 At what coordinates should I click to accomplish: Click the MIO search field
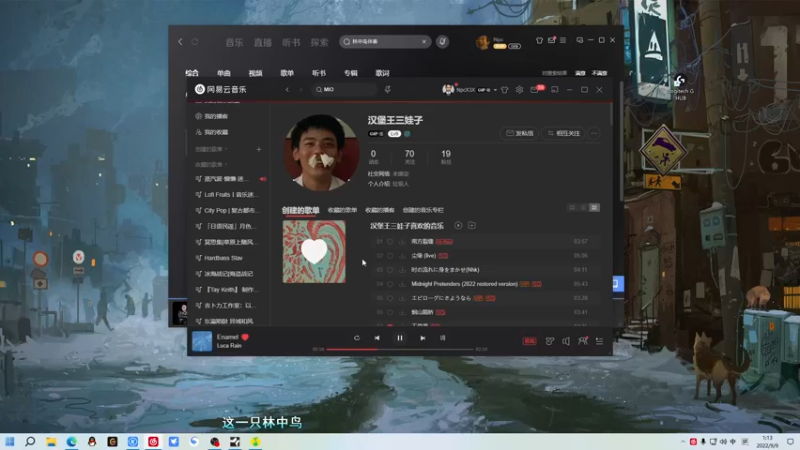point(344,89)
